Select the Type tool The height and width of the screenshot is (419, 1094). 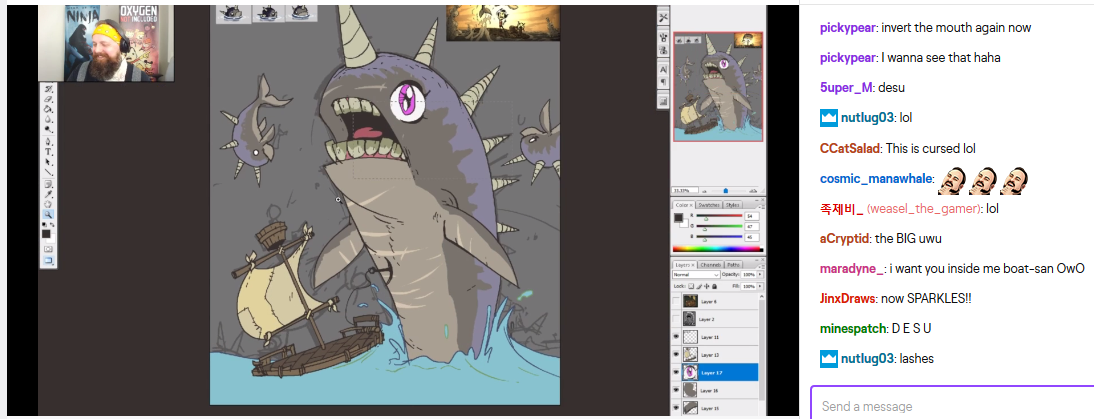tap(48, 152)
